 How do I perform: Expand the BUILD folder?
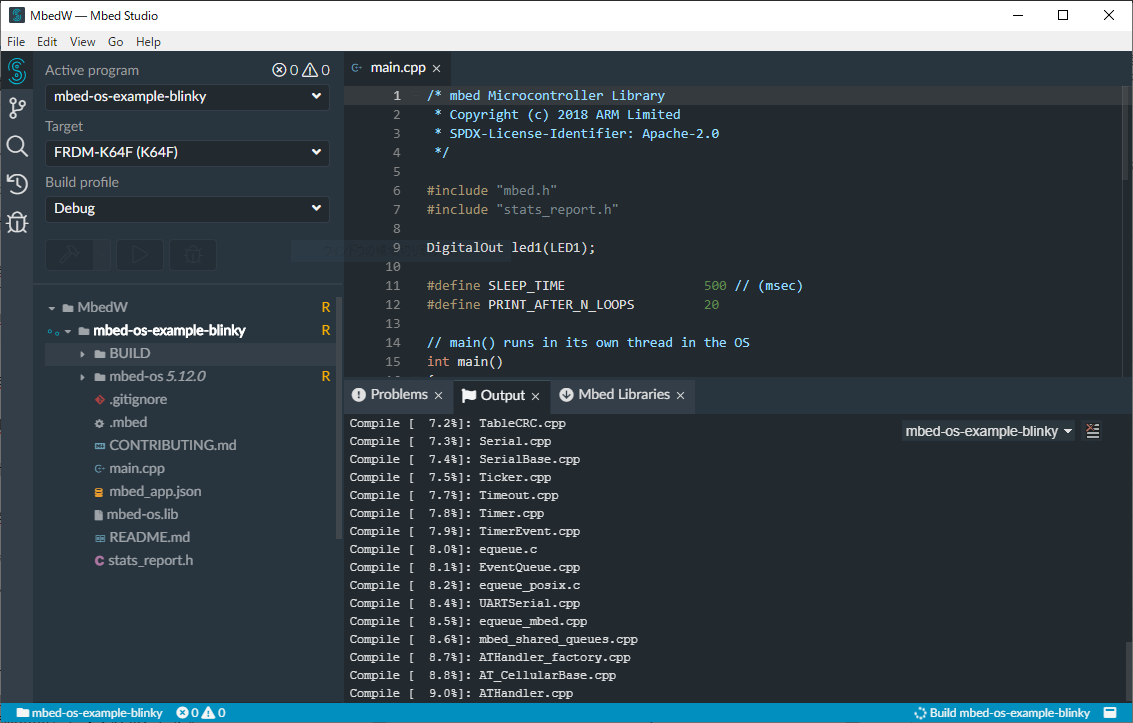[82, 354]
